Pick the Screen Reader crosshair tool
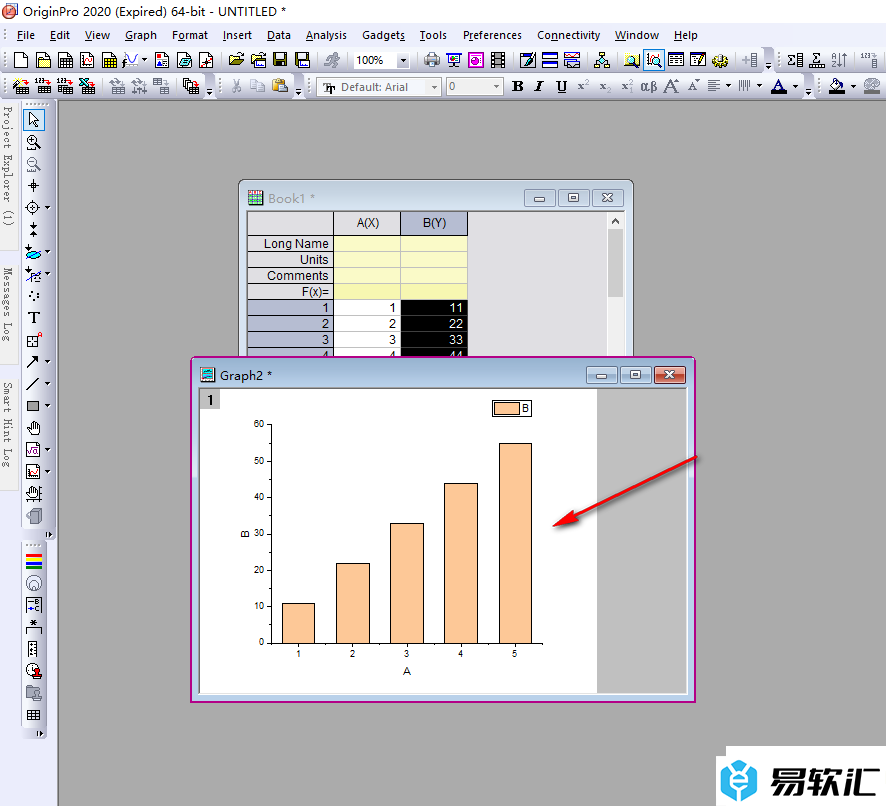886x806 pixels. click(33, 185)
